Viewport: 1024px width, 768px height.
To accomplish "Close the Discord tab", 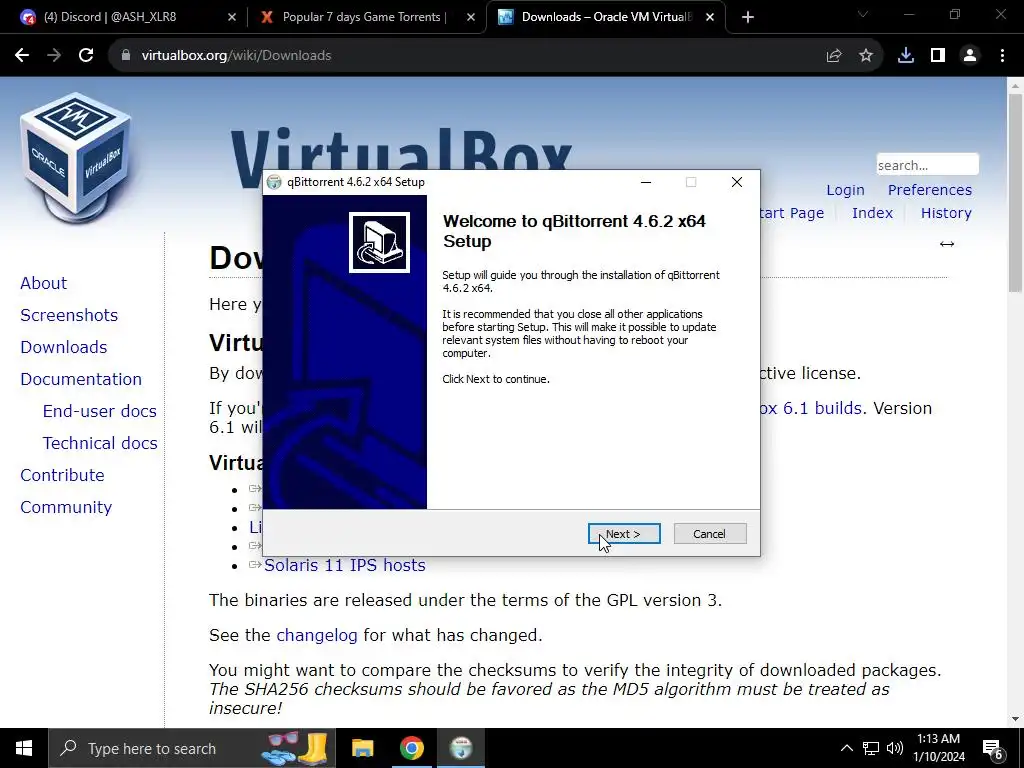I will click(232, 17).
